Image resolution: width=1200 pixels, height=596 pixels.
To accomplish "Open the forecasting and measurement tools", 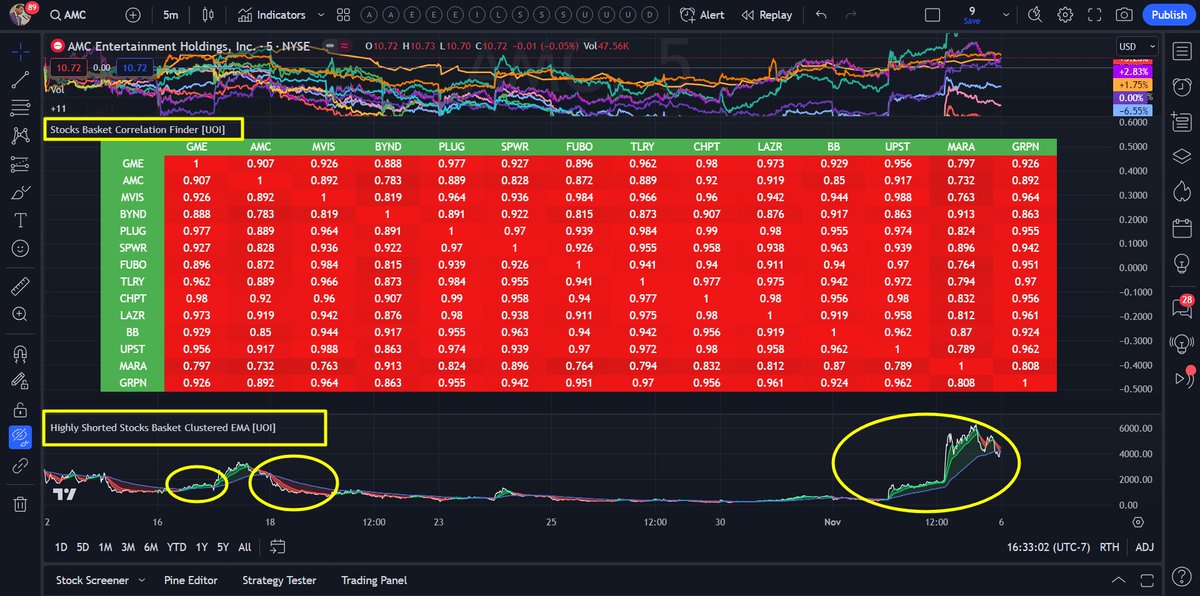I will point(20,163).
